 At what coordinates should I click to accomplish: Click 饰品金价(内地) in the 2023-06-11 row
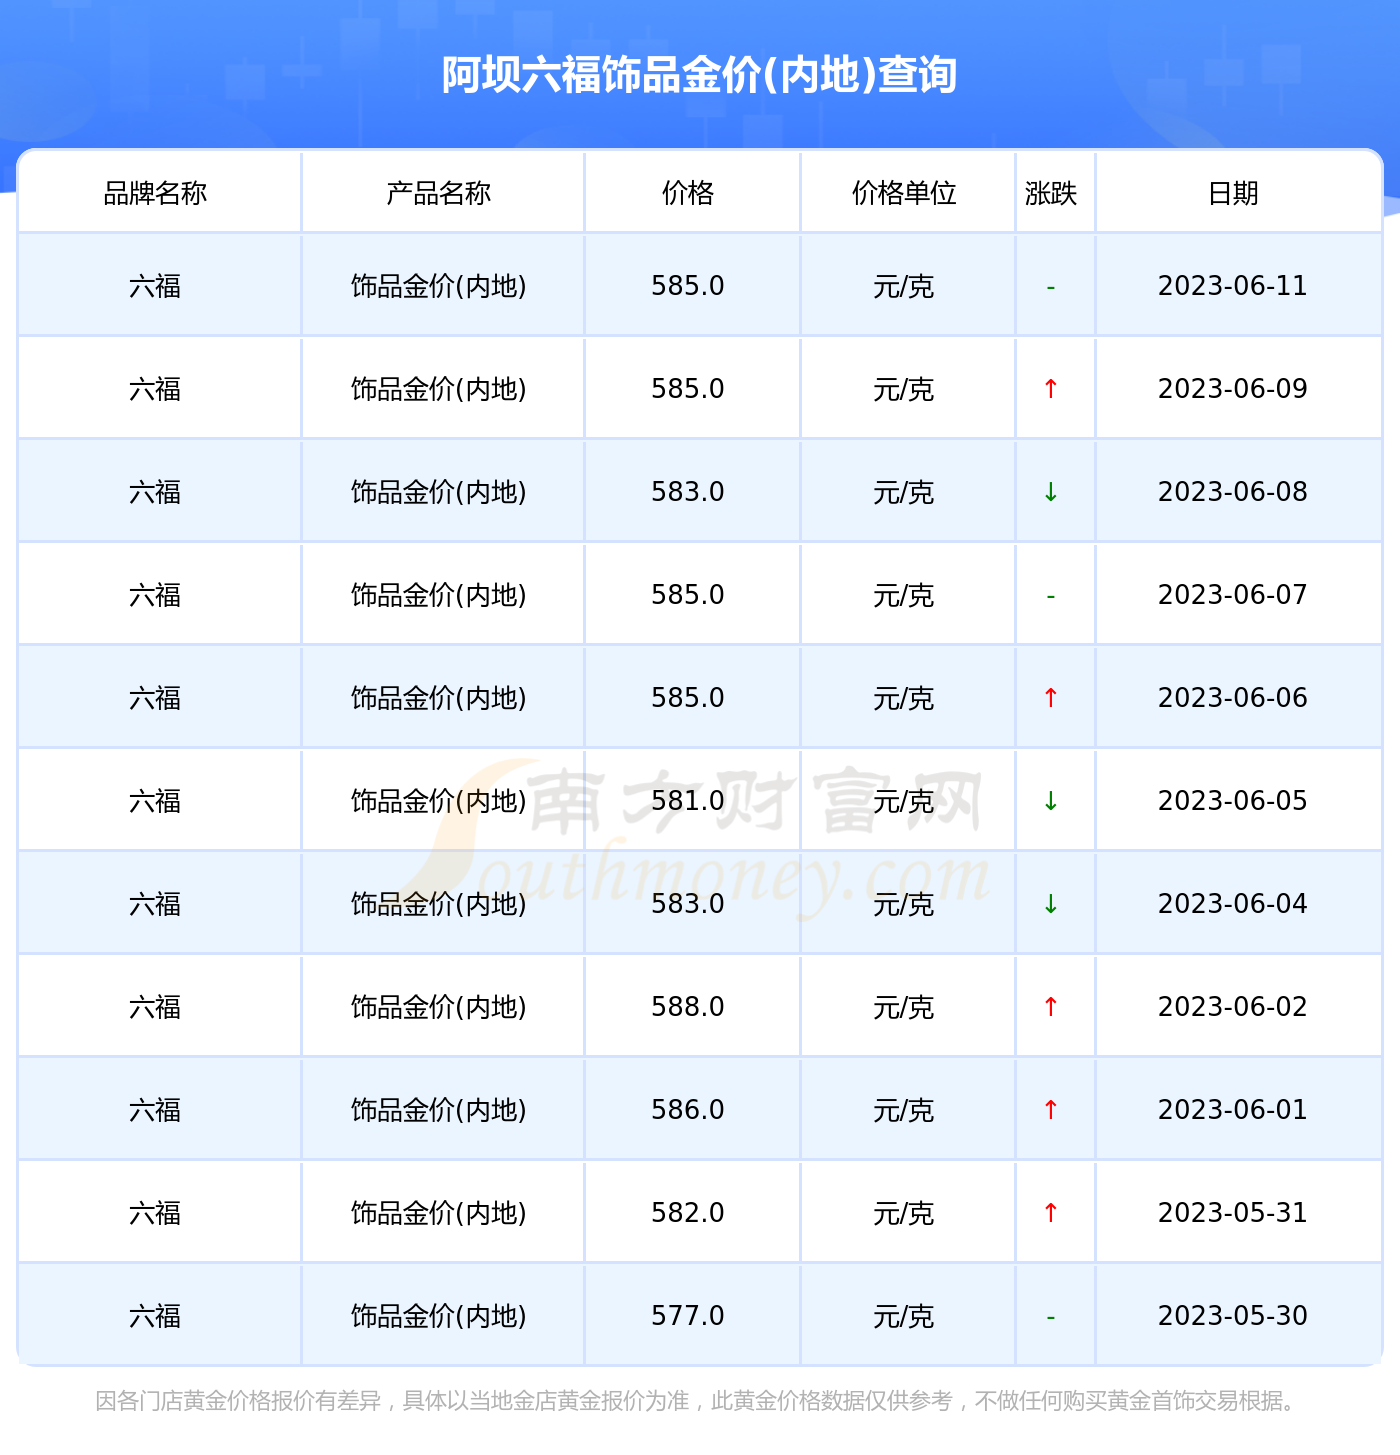[x=439, y=286]
